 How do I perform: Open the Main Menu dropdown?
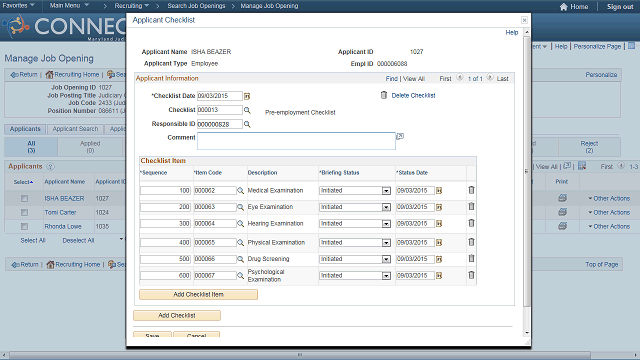tap(69, 5)
